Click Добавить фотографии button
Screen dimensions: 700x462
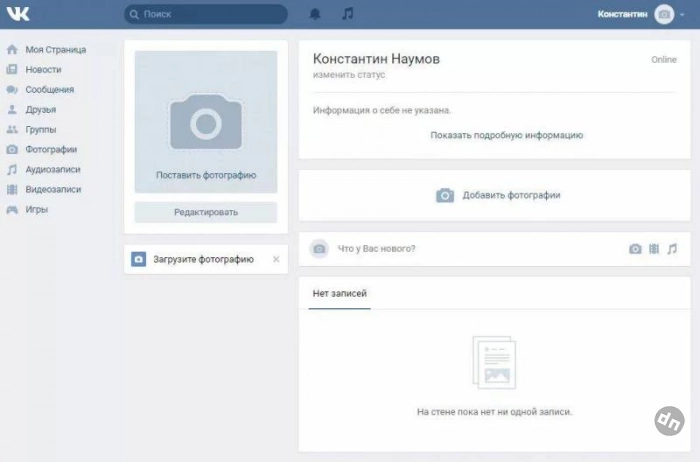498,195
